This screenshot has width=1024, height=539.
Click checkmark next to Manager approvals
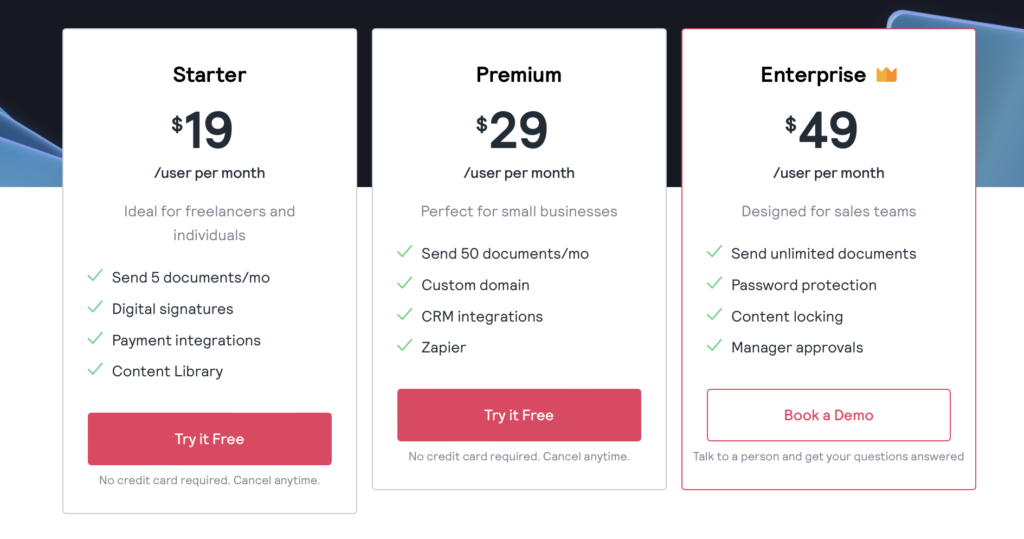click(714, 346)
